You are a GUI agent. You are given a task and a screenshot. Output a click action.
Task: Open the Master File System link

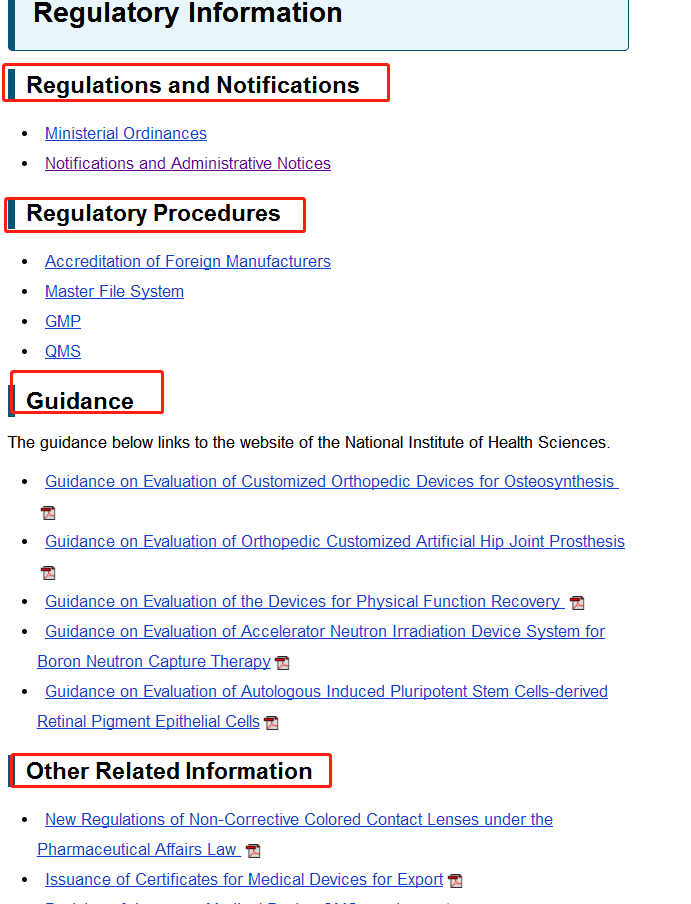coord(114,291)
